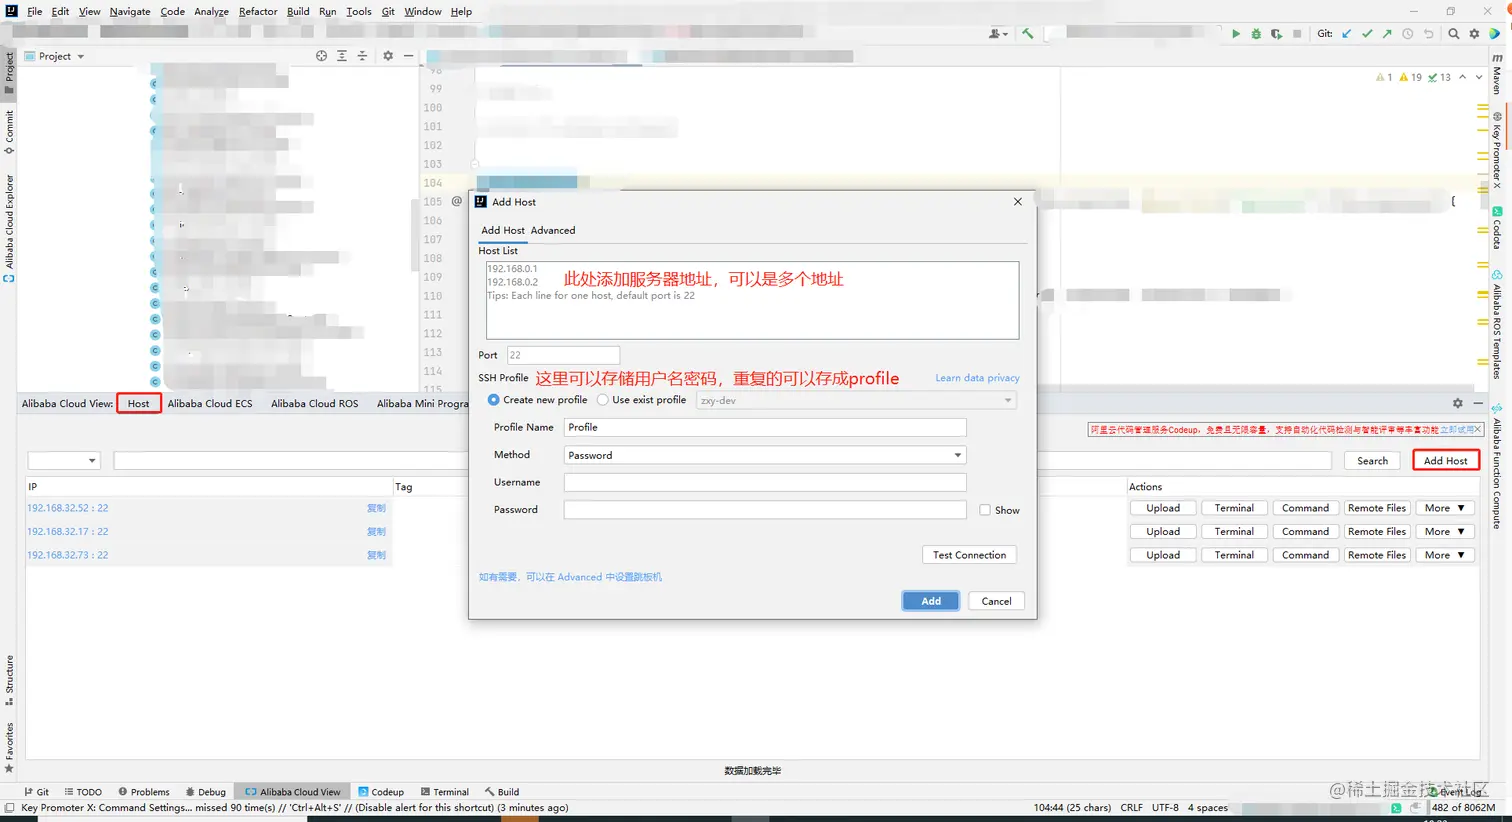This screenshot has width=1512, height=822.
Task: Push commits with the Git green arrow
Action: click(1387, 34)
